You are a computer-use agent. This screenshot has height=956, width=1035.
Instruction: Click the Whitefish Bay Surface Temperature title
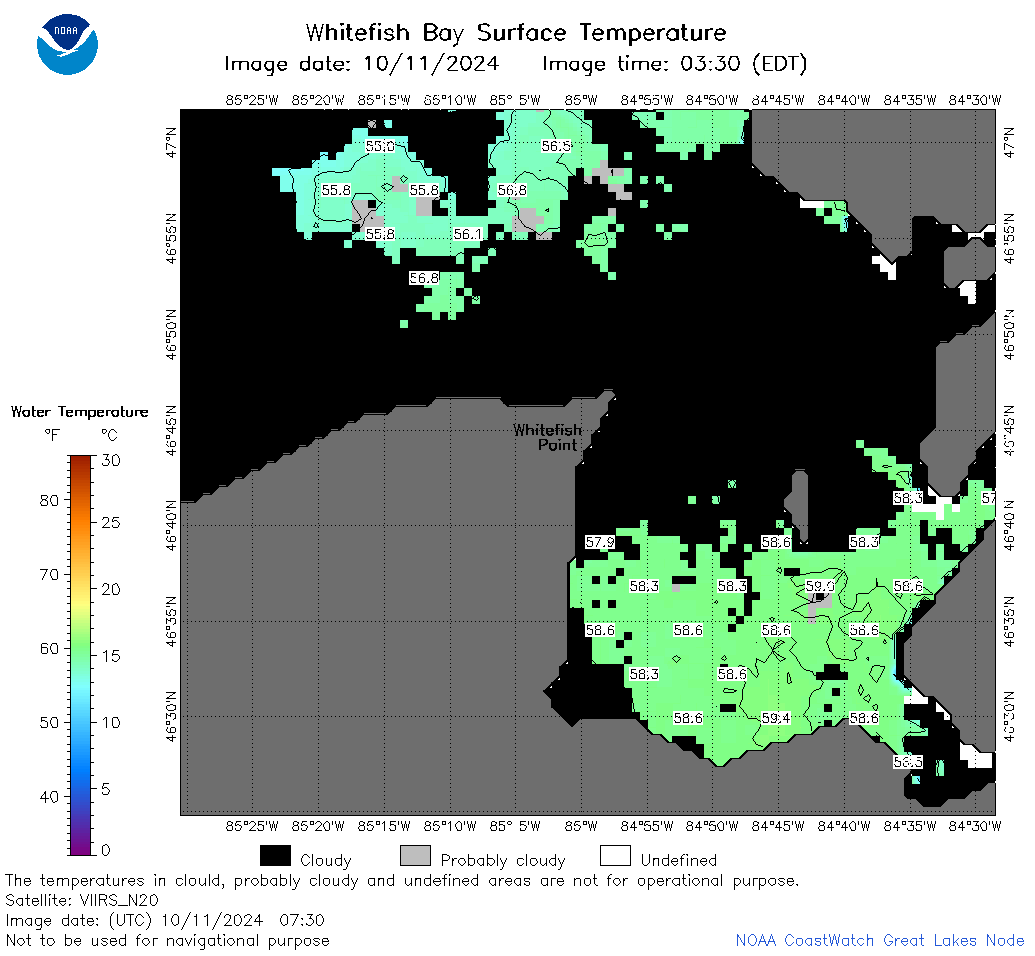tap(516, 32)
